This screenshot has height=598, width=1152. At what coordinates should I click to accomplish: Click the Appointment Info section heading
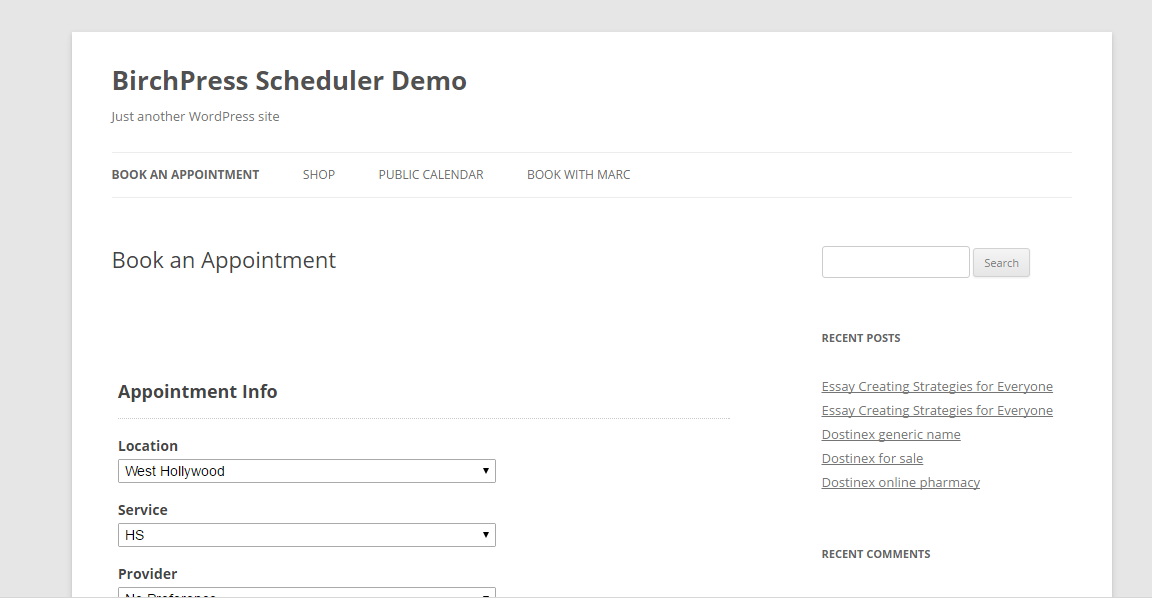pos(198,392)
